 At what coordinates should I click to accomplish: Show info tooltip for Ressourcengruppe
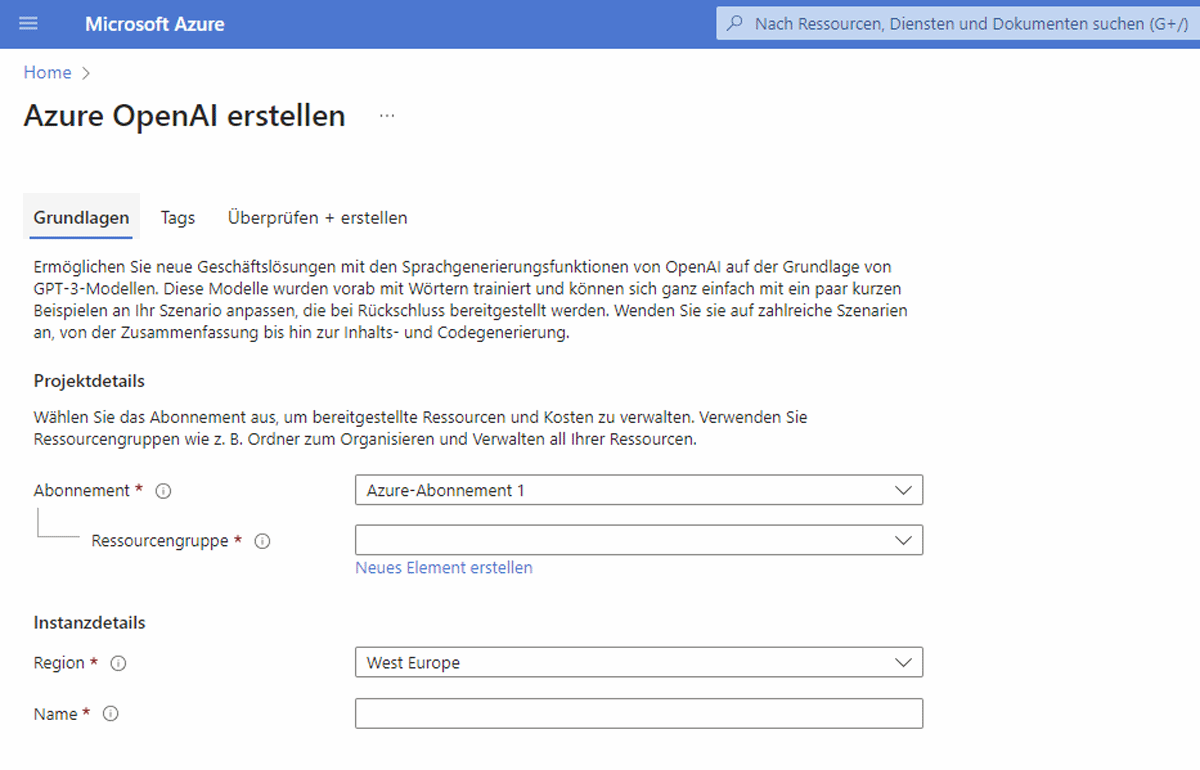pos(263,541)
